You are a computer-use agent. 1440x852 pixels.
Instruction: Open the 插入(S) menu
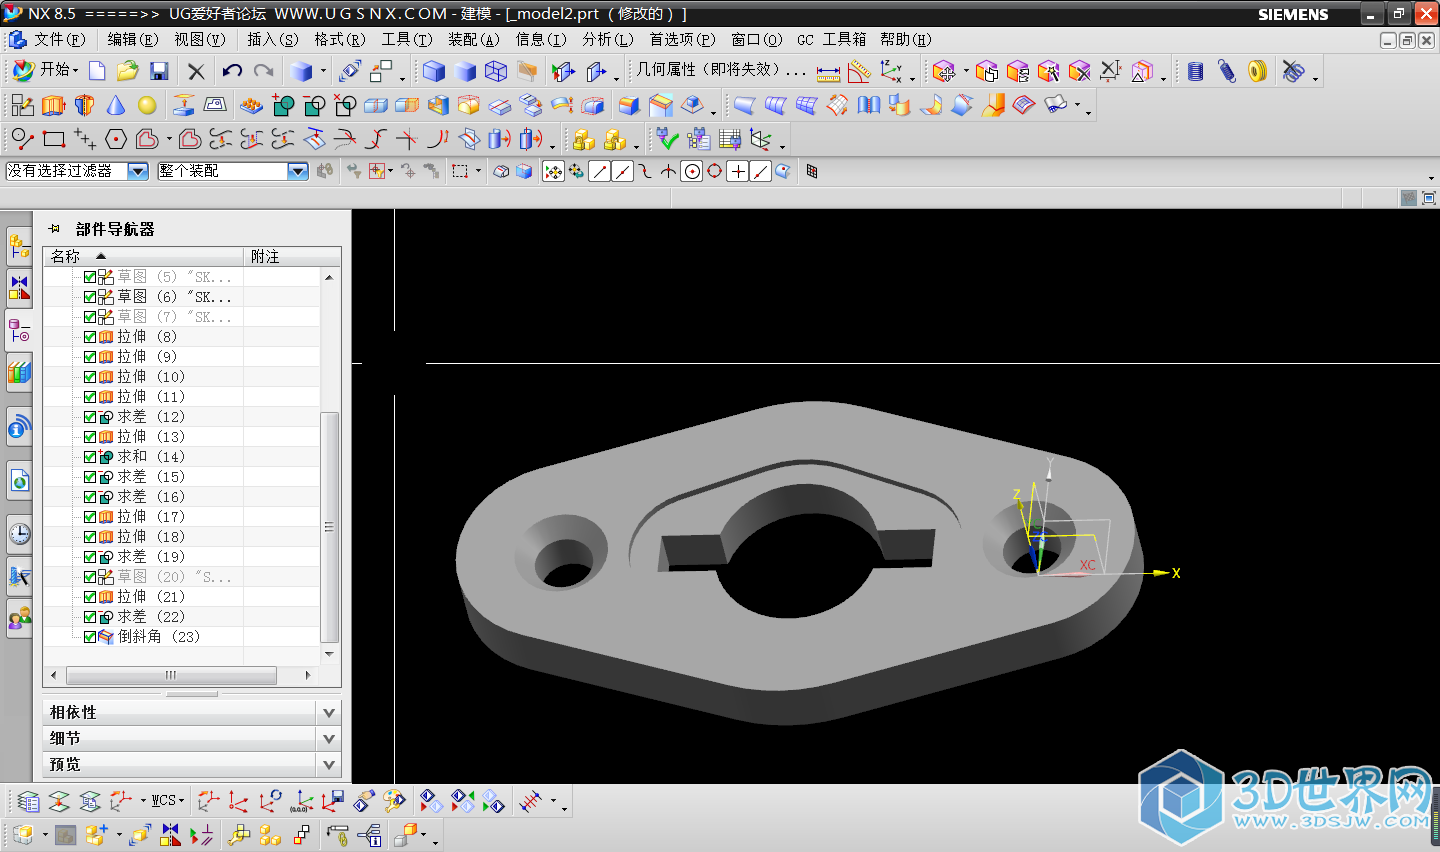(273, 39)
